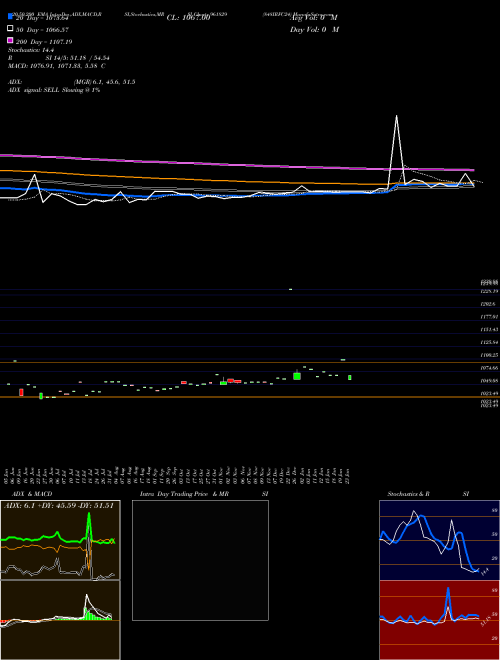
Task: Click the 'Day Vol: 0 M' text
Action: pos(314,29)
